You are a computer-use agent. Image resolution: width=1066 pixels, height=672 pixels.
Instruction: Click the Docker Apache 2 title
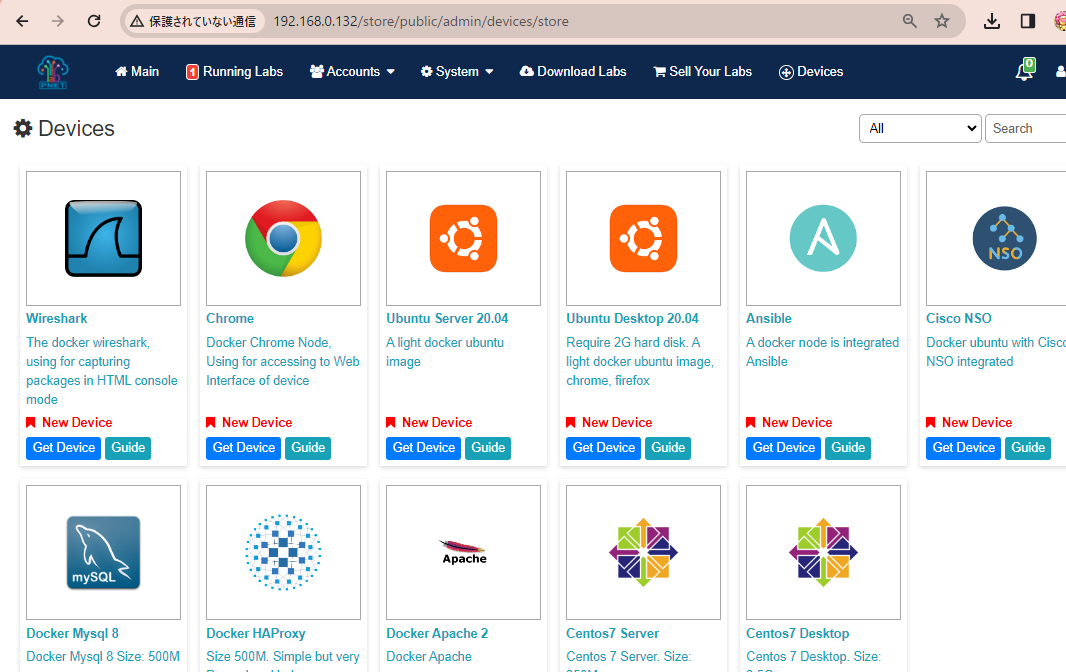pos(437,633)
